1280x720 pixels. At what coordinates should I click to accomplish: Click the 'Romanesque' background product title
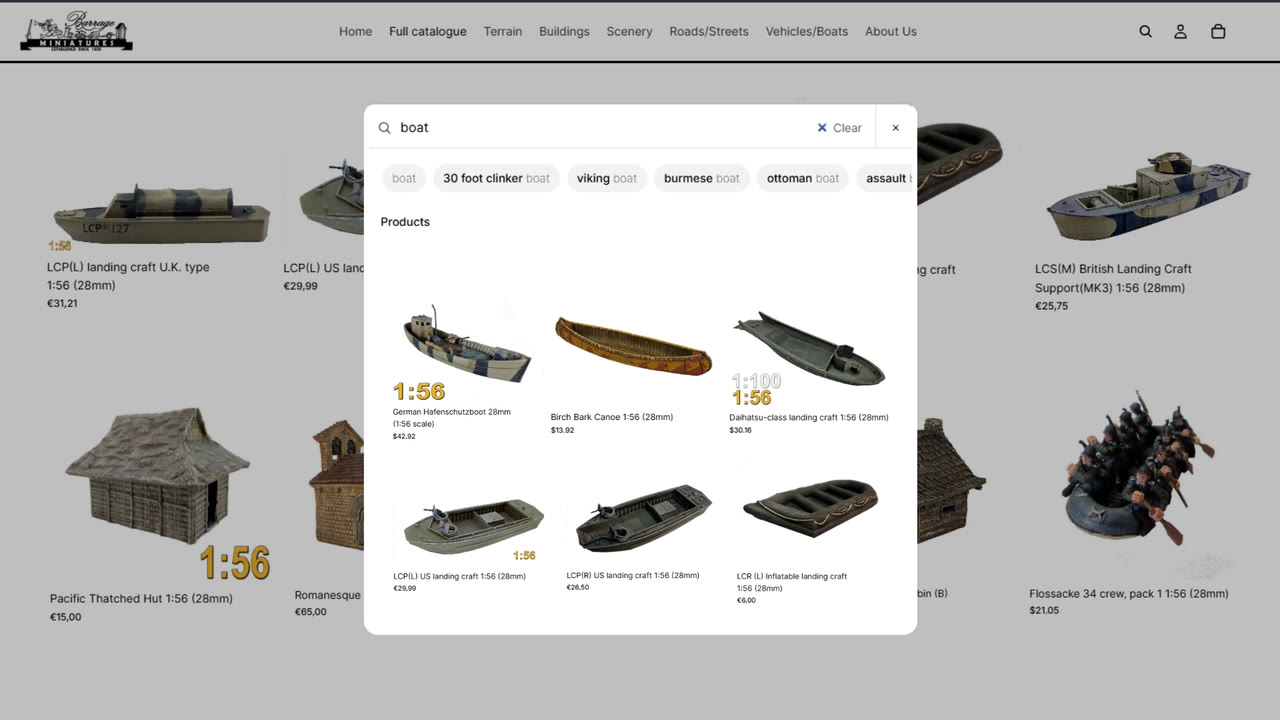(328, 596)
